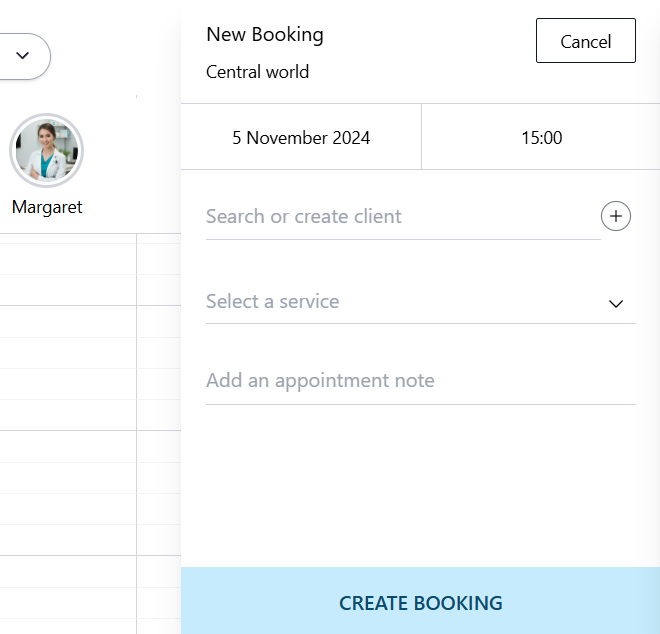Change the 15:00 booking time
The height and width of the screenshot is (634, 660).
pos(541,138)
